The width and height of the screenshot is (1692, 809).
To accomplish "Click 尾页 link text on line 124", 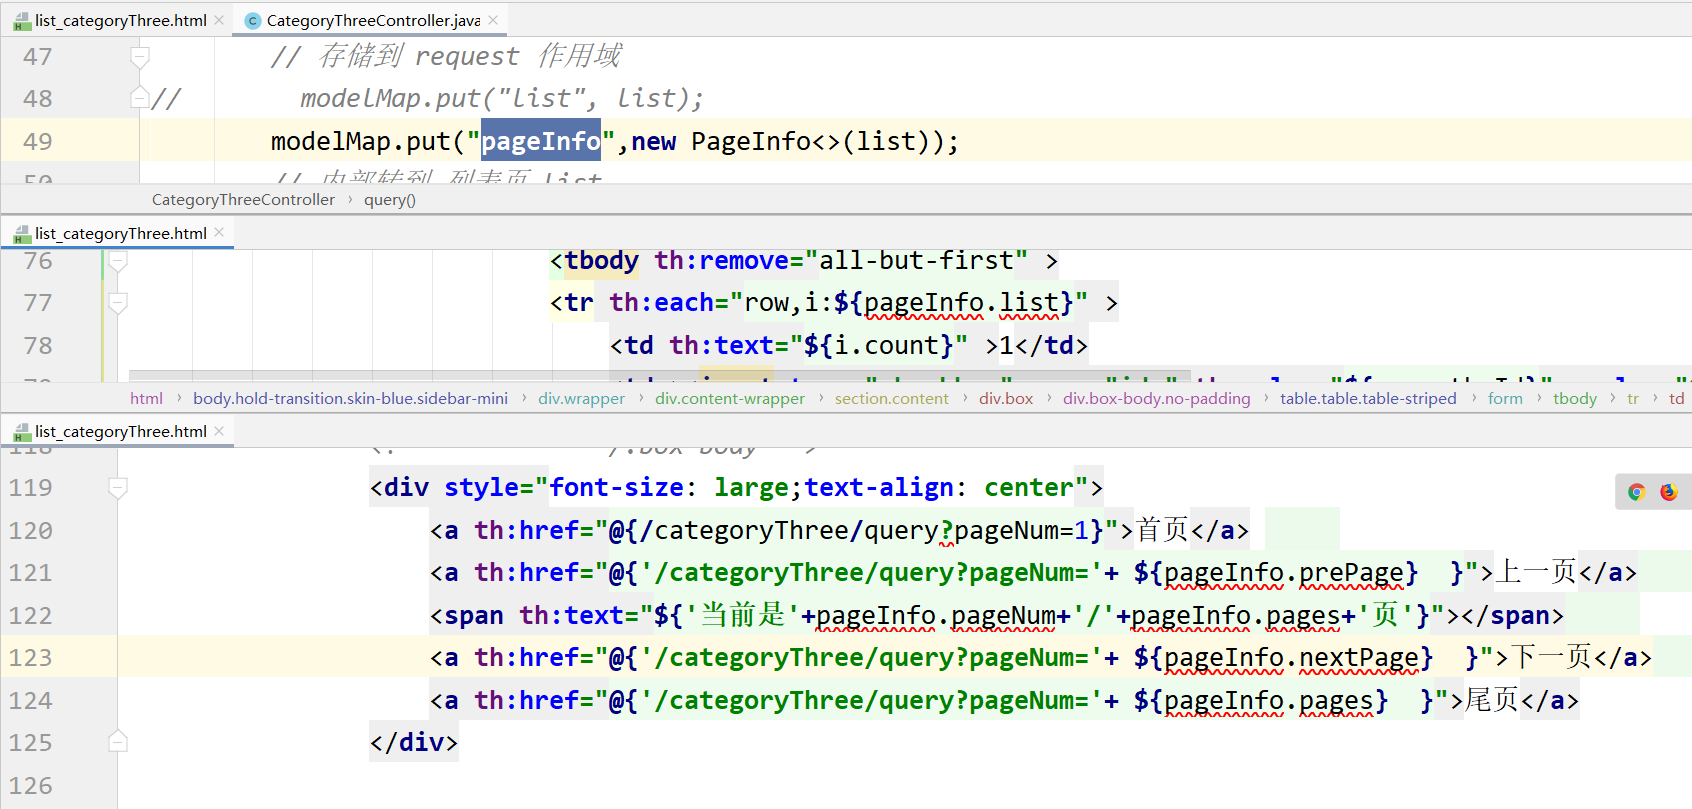I will (1492, 700).
